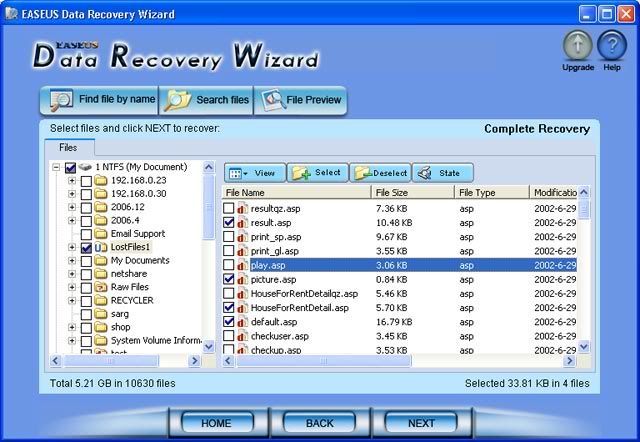Image resolution: width=640 pixels, height=442 pixels.
Task: Expand the 2006.4 folder
Action: point(72,221)
